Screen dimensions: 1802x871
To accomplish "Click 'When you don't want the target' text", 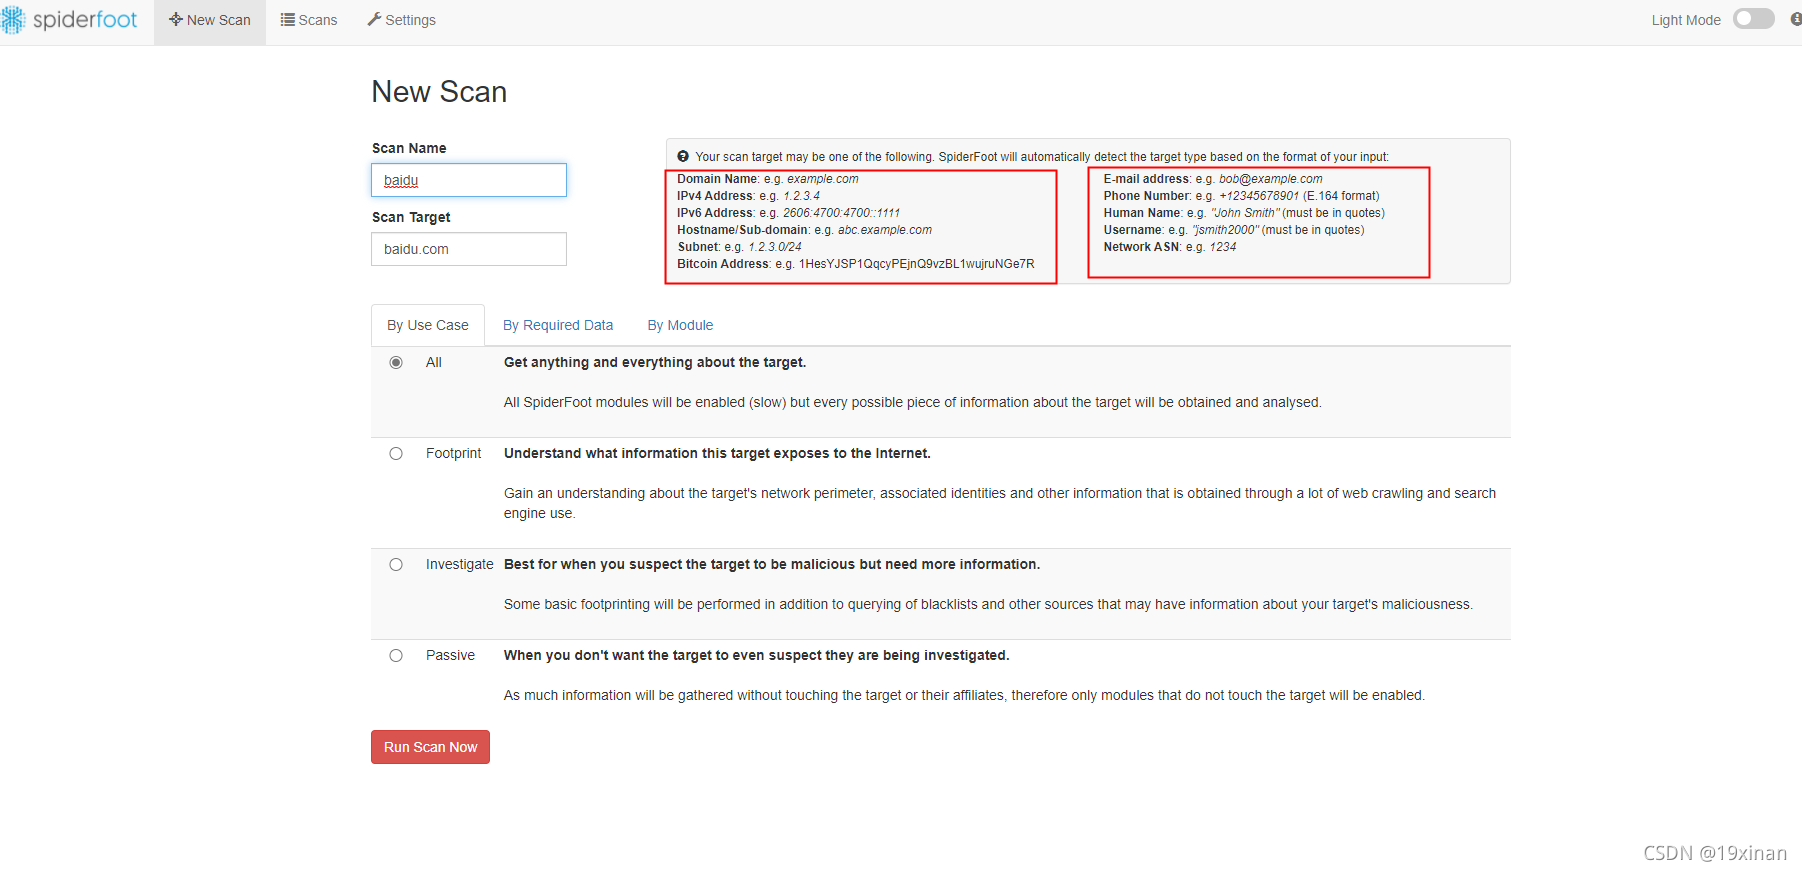I will pos(757,655).
